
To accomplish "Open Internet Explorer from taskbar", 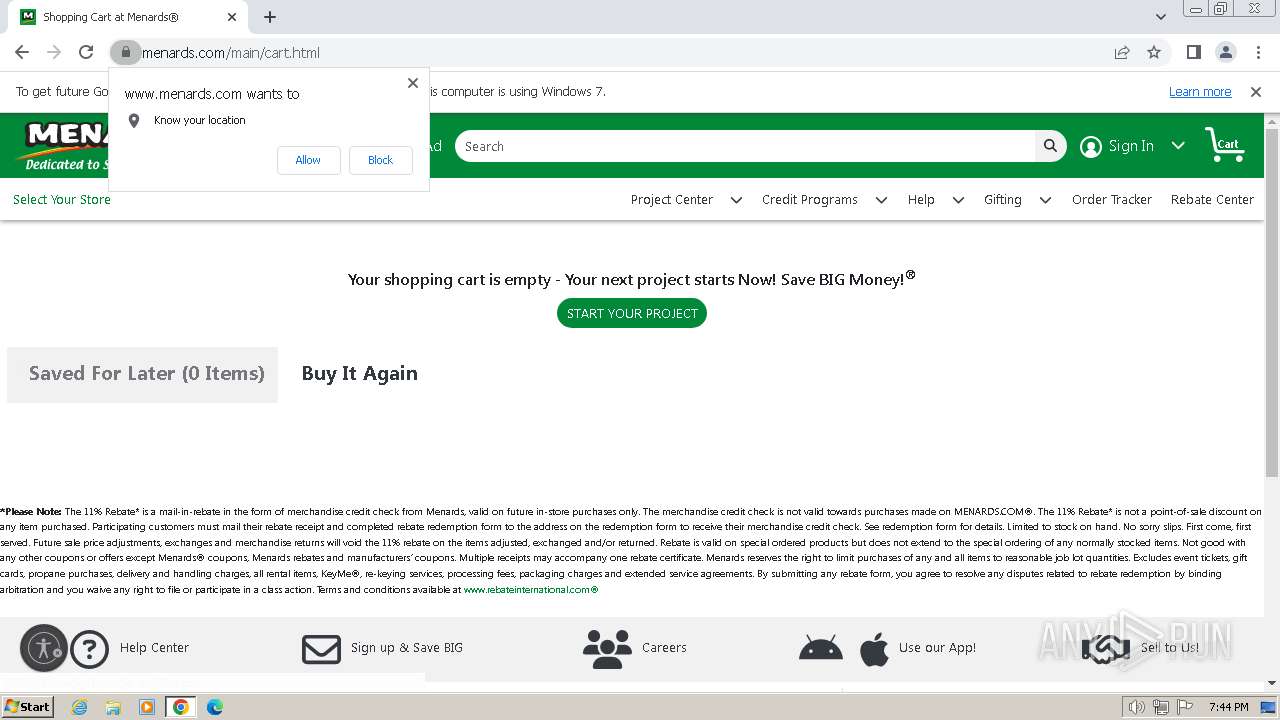I will coord(79,707).
